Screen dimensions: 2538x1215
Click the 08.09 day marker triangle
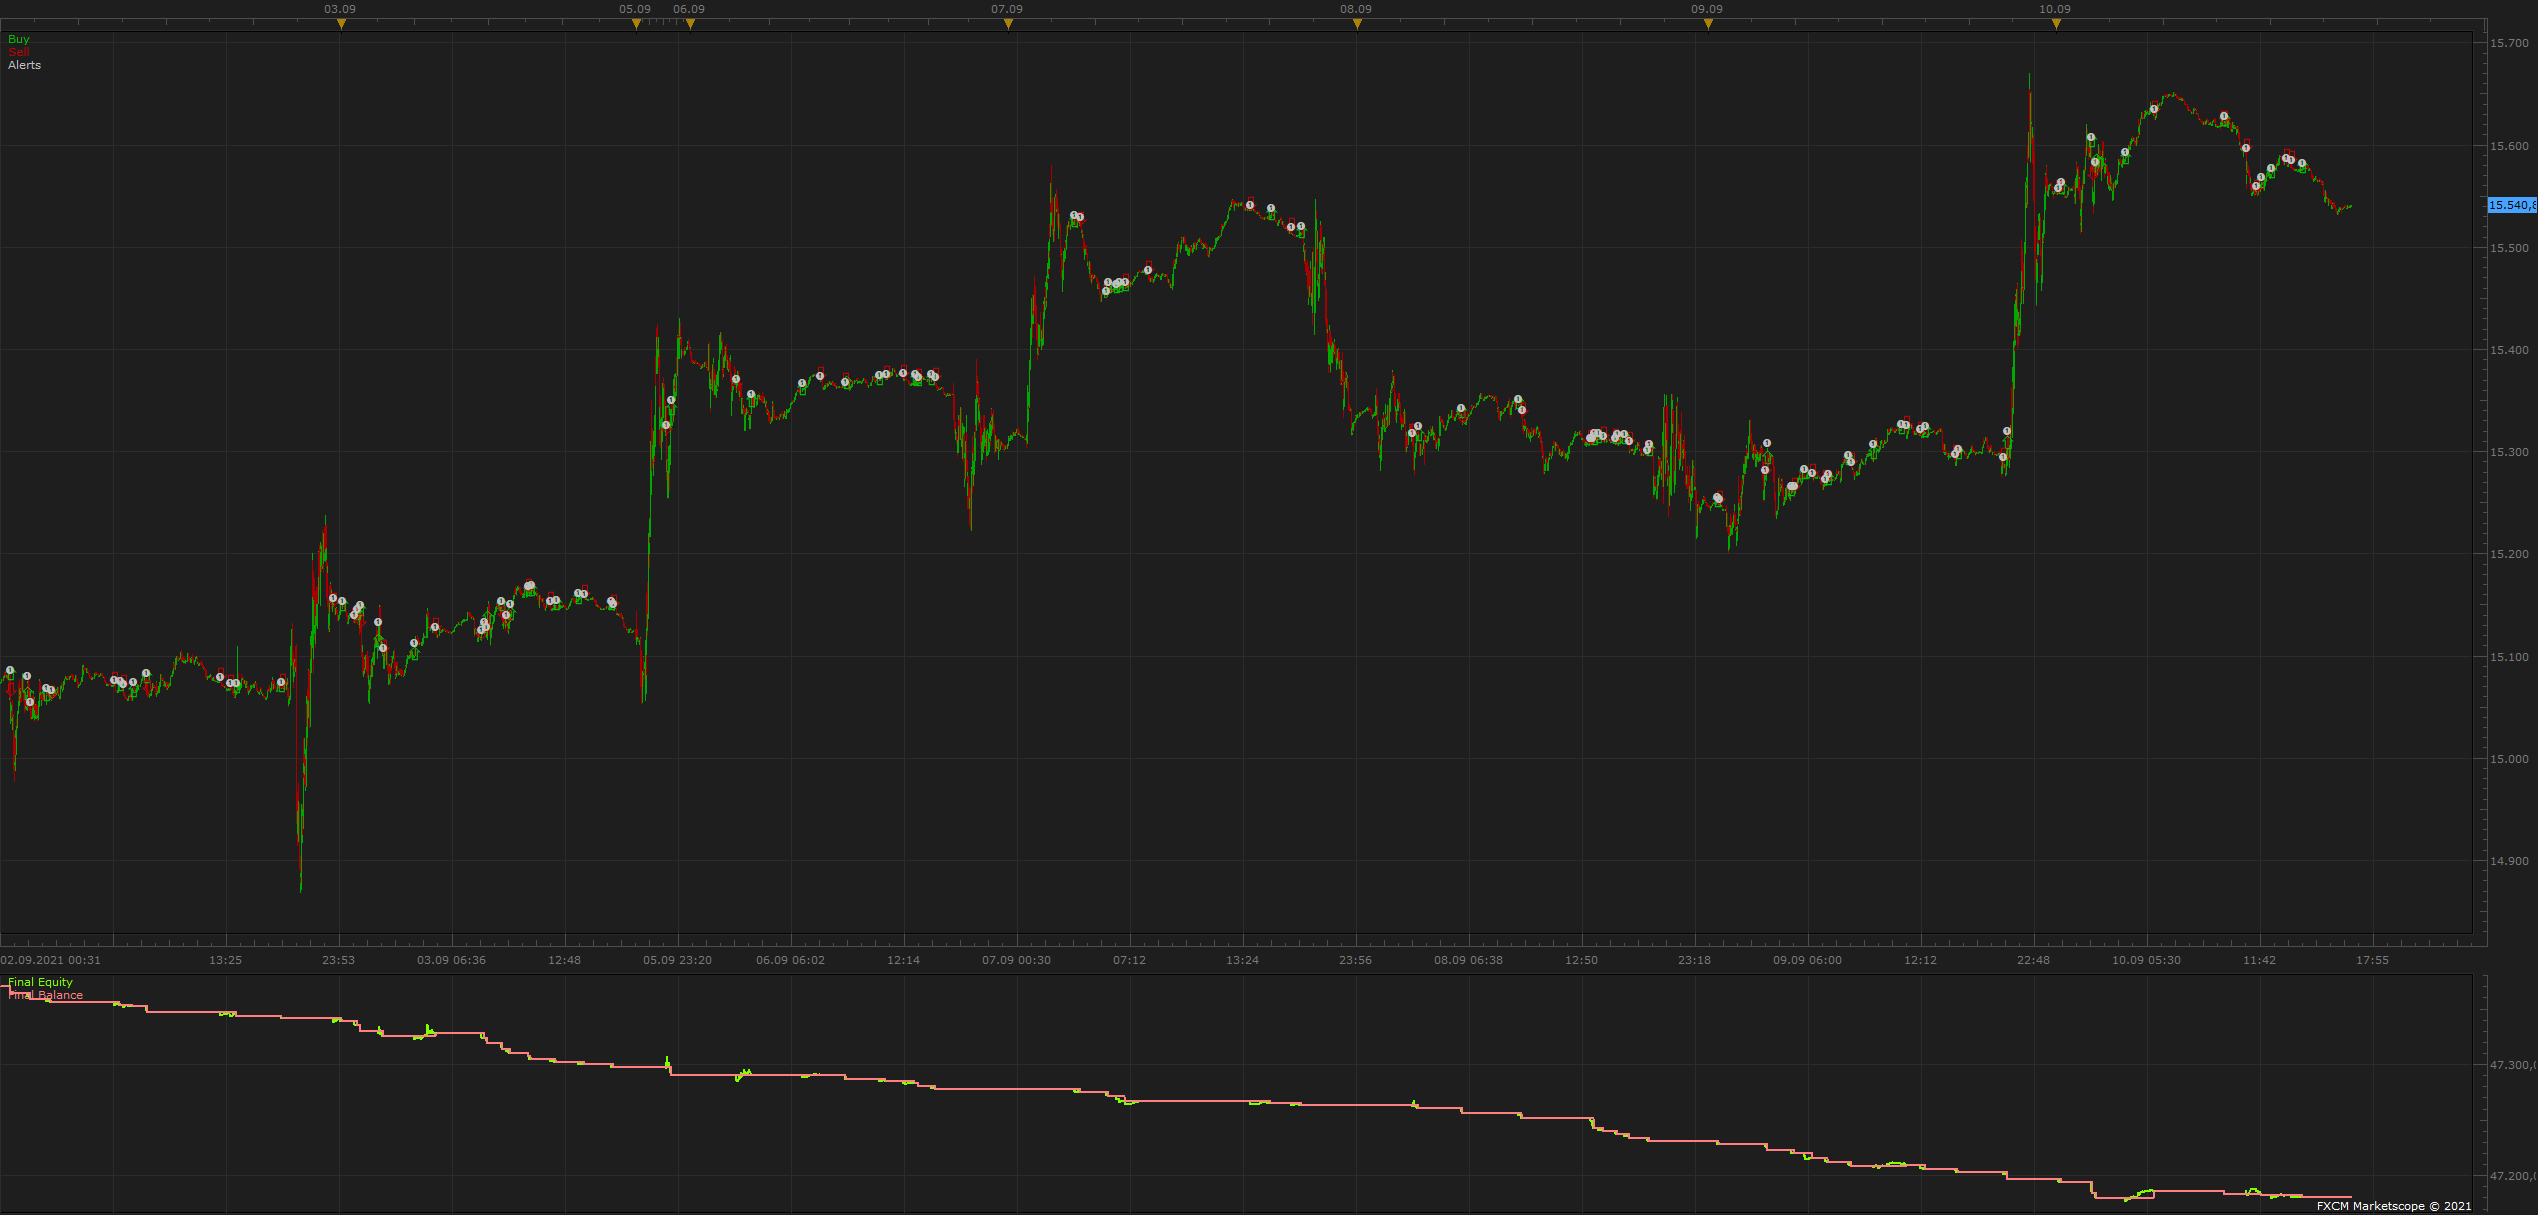coord(1357,24)
